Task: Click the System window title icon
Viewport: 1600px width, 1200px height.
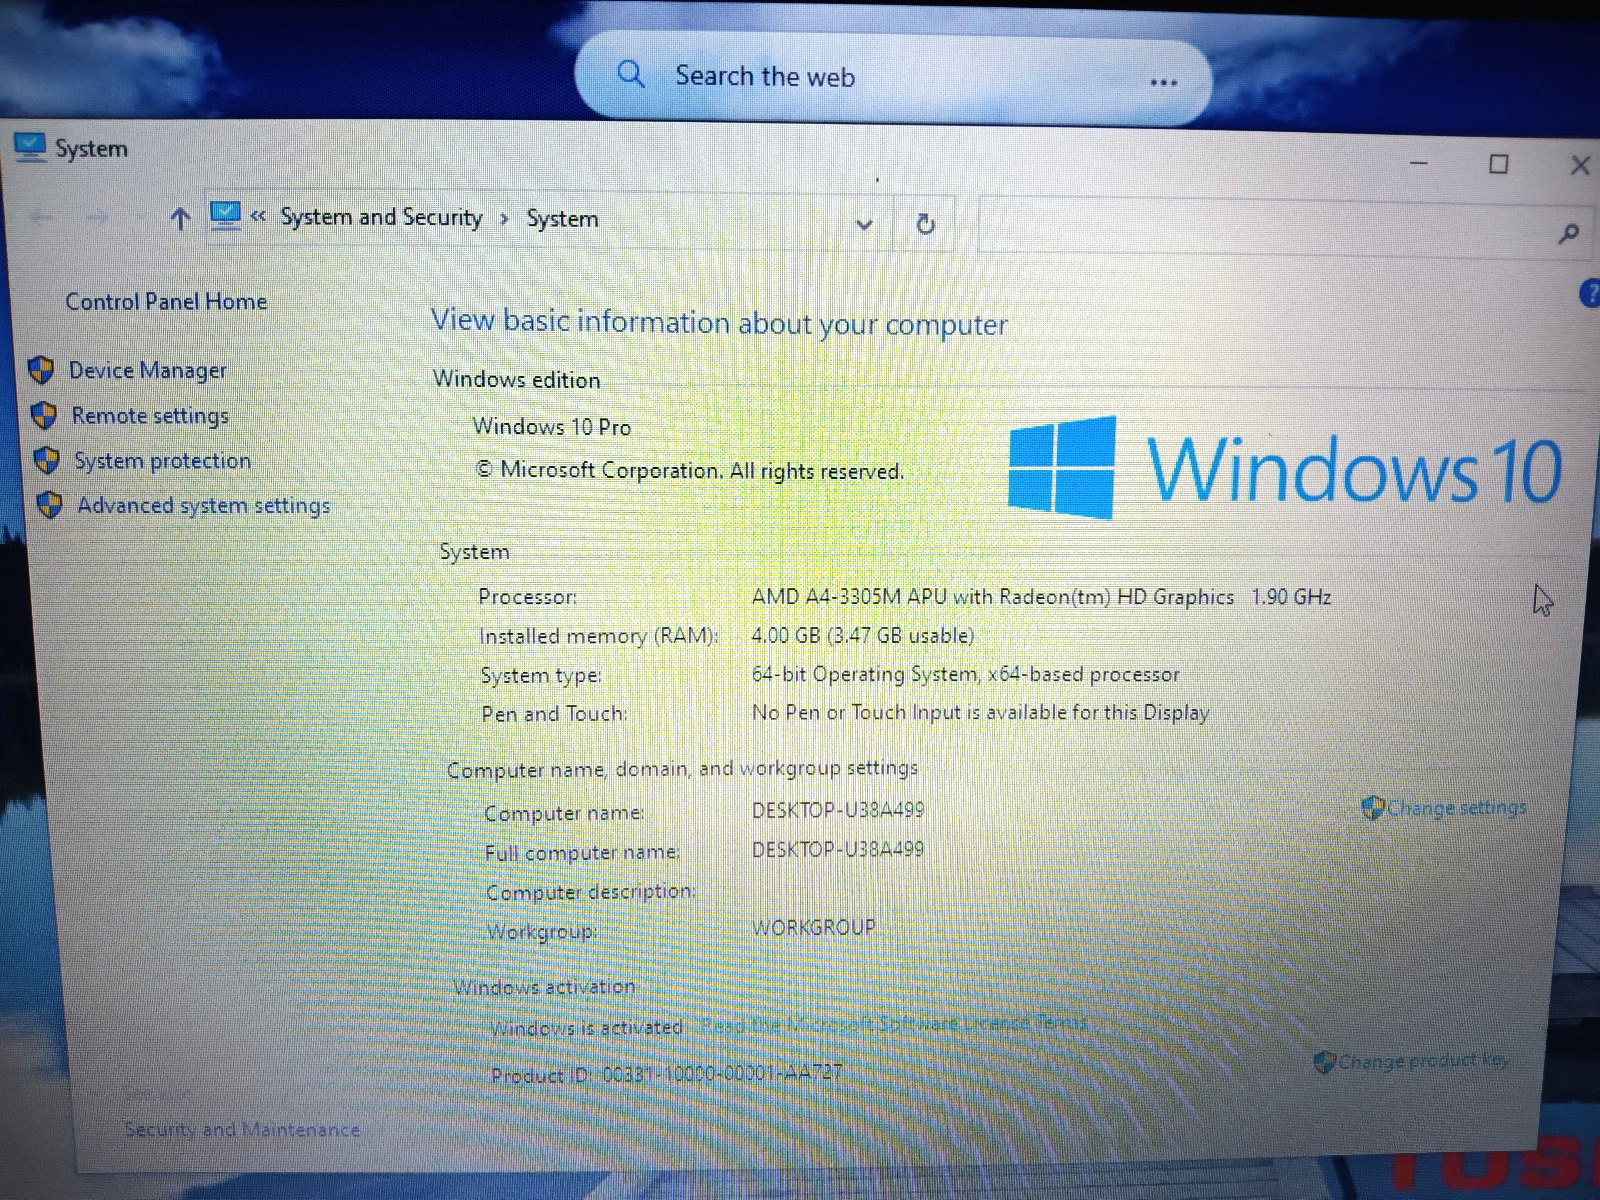Action: point(31,148)
